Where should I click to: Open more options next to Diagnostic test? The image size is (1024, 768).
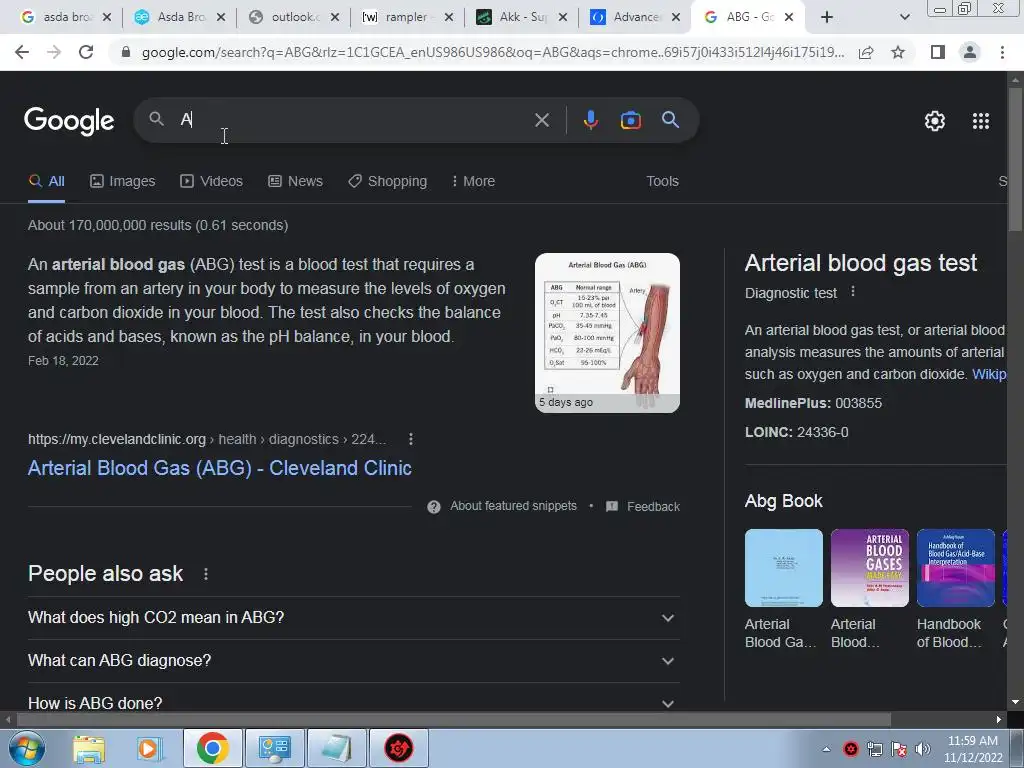coord(852,292)
